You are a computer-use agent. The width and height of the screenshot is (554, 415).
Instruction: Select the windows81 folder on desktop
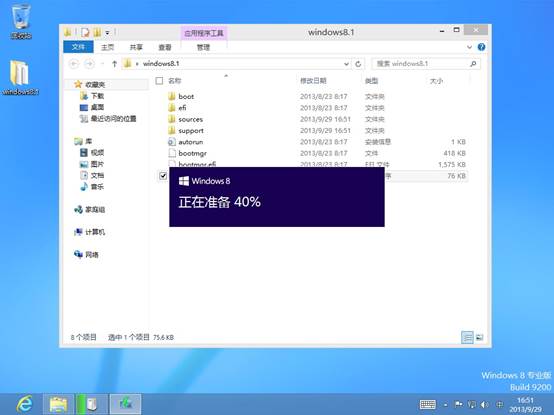pos(20,78)
